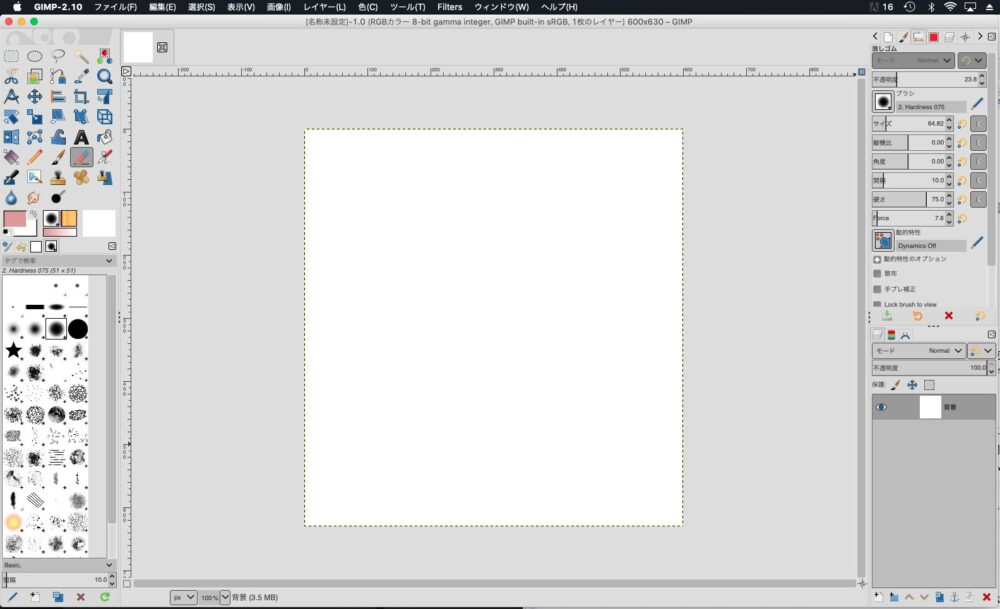Open the px unit dropdown in status bar

[183, 597]
